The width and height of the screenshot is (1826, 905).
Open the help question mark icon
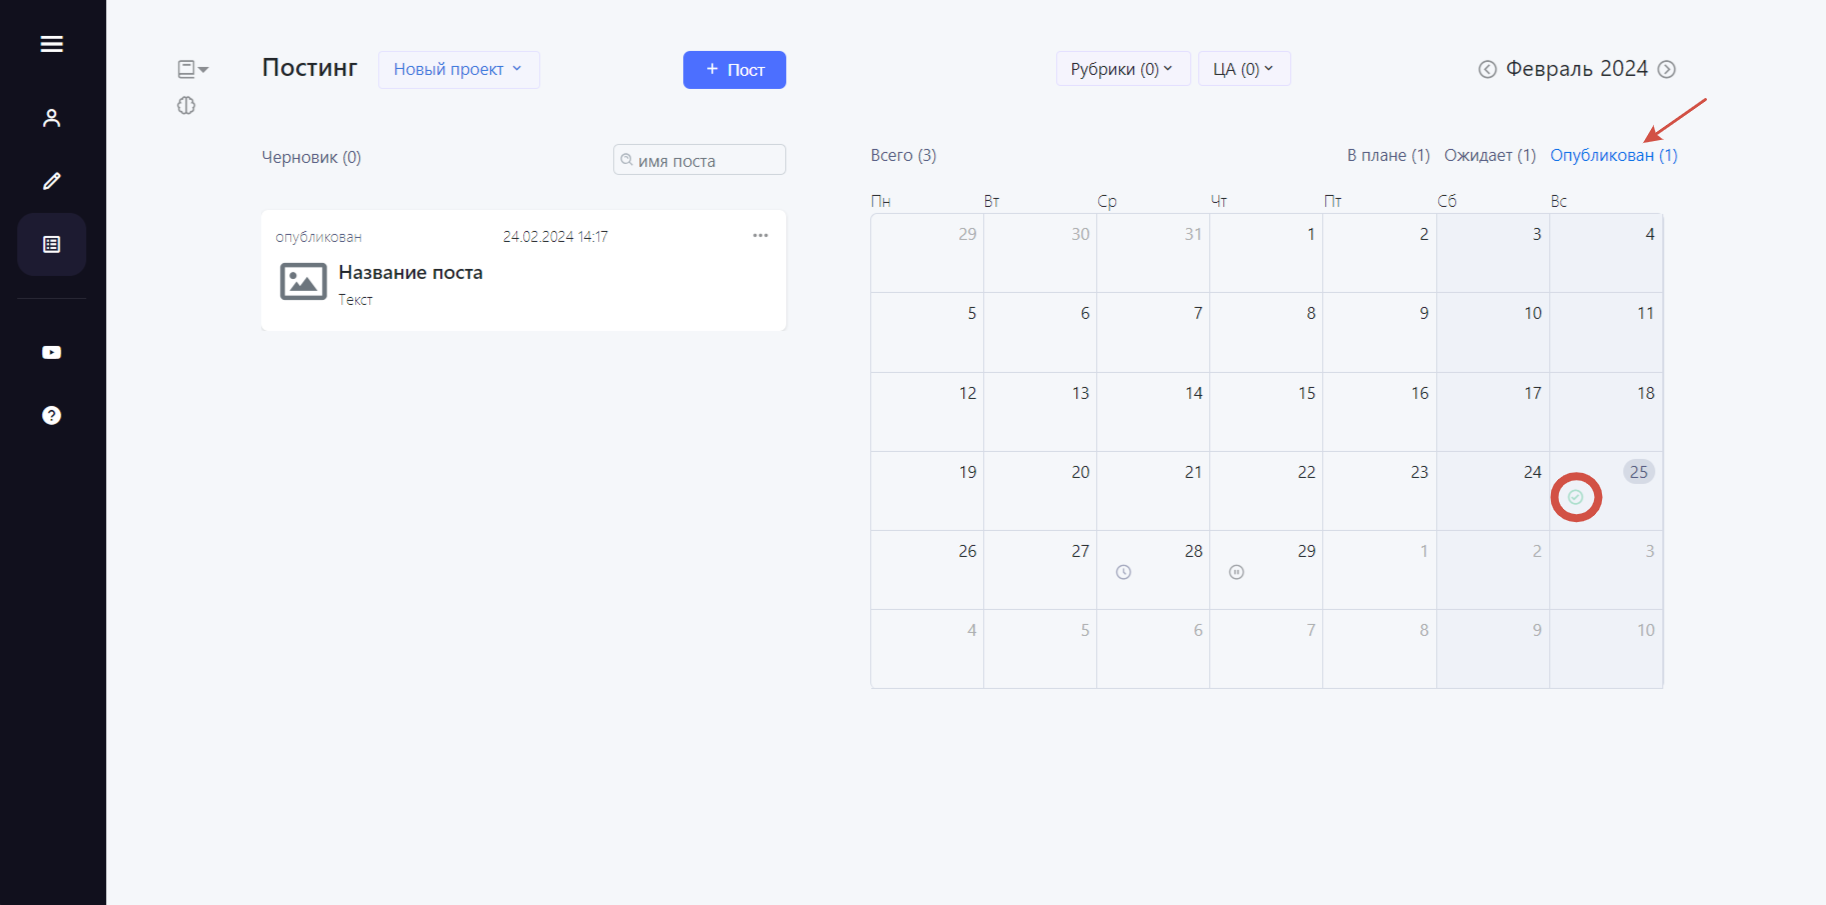click(x=52, y=415)
